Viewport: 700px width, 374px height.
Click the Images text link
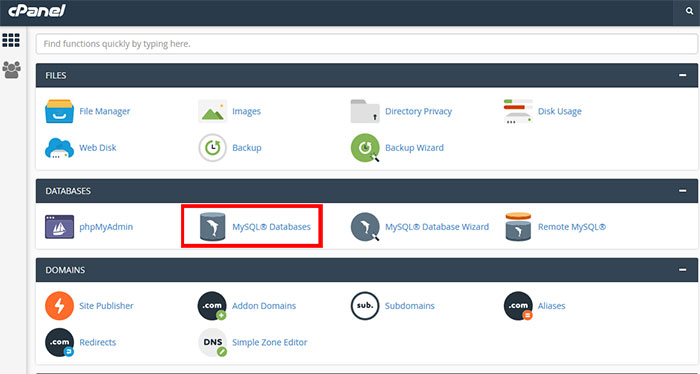(x=246, y=111)
